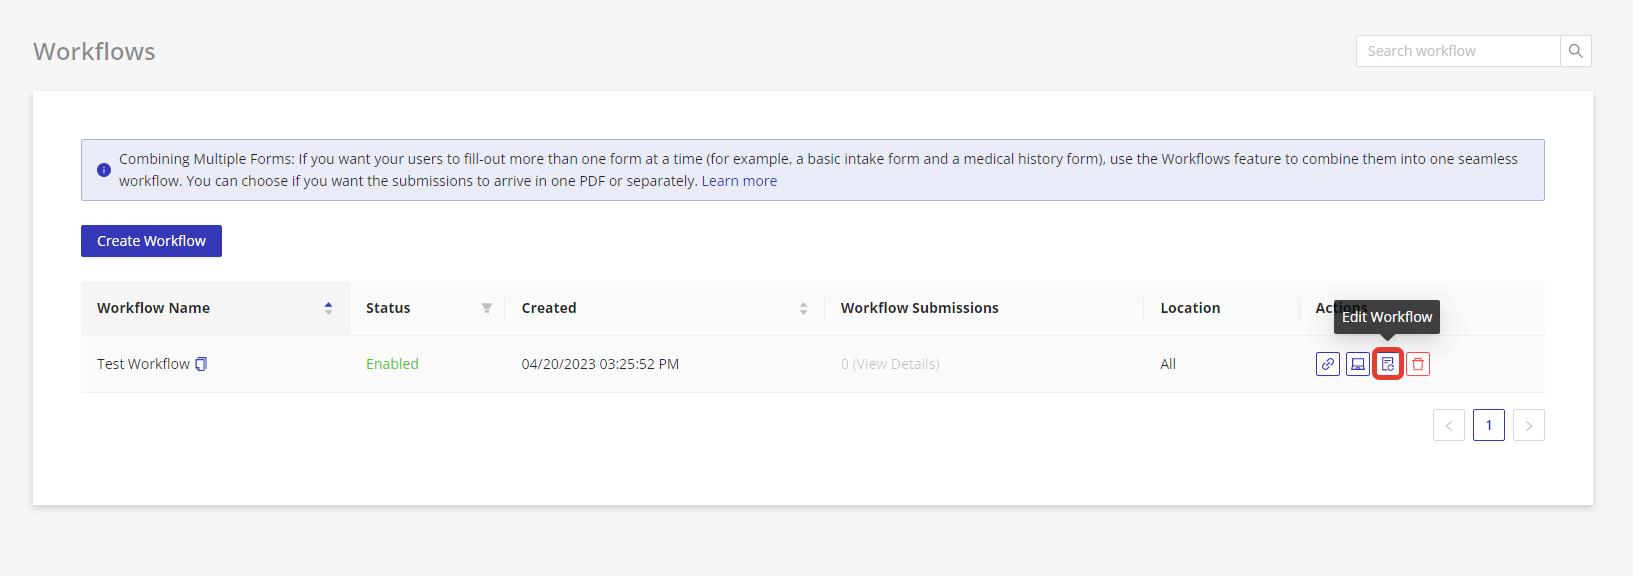Click the search magnifier icon button
This screenshot has height=576, width=1633.
[1576, 51]
